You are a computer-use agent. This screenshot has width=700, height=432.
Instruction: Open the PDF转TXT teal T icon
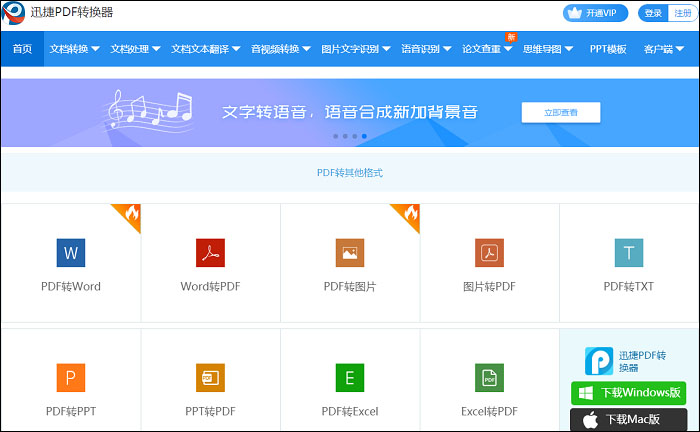click(629, 253)
